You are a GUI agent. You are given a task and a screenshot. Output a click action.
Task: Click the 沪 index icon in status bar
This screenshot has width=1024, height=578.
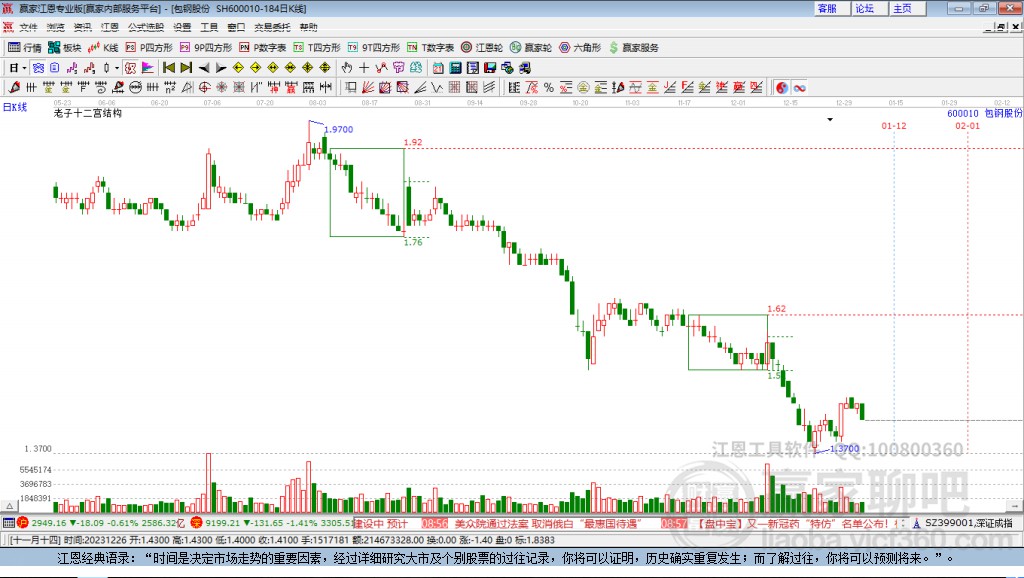pos(23,522)
